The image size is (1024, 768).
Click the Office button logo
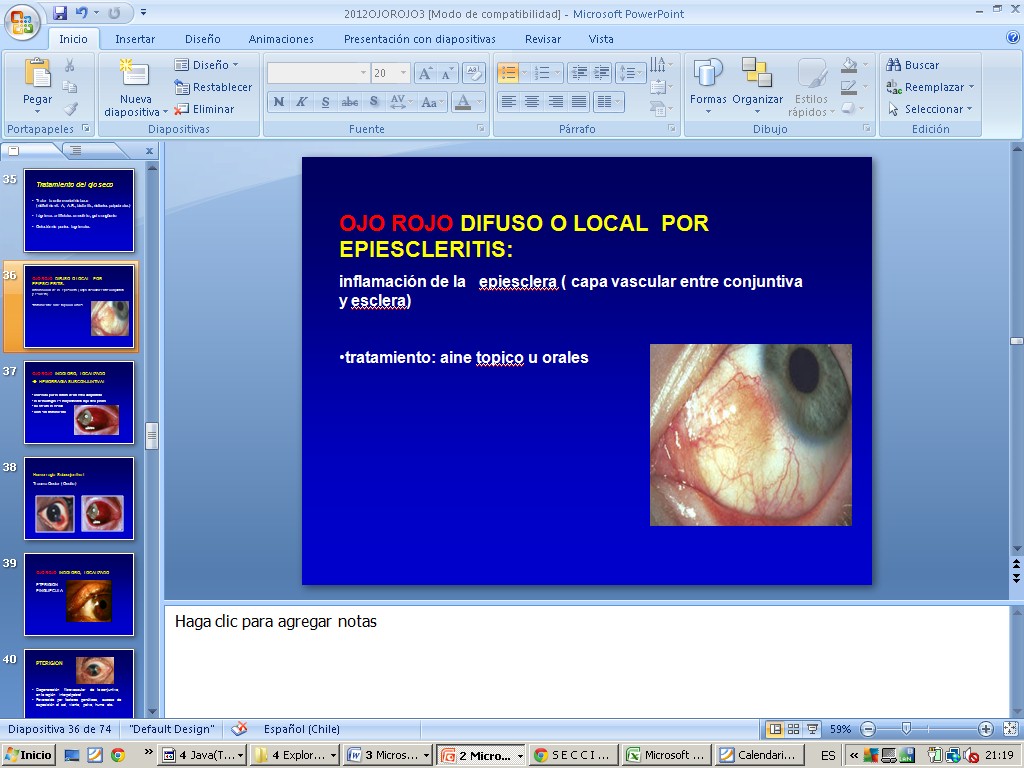tap(22, 20)
